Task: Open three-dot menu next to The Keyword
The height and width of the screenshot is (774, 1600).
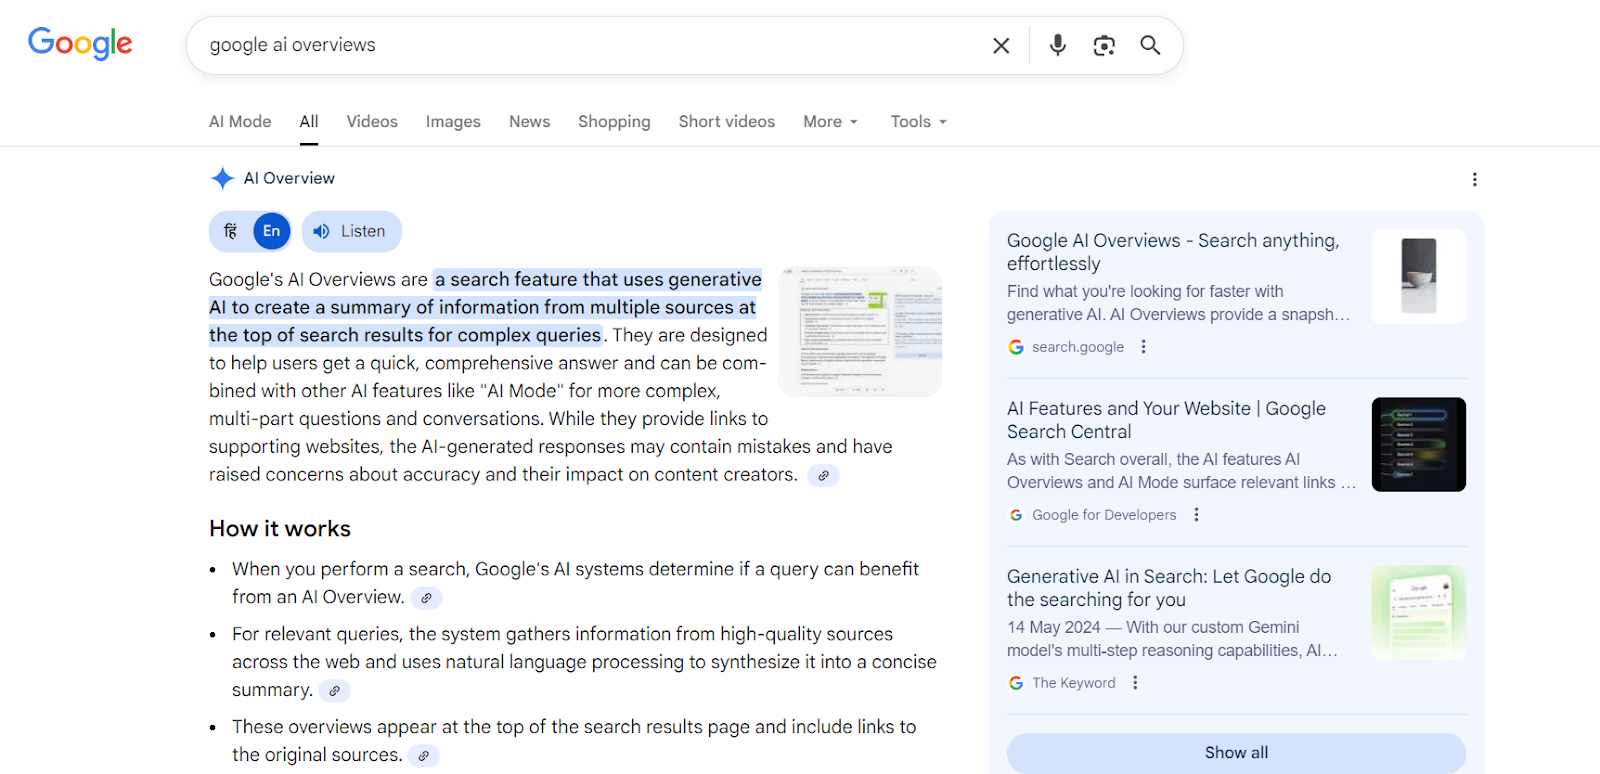Action: [x=1135, y=683]
